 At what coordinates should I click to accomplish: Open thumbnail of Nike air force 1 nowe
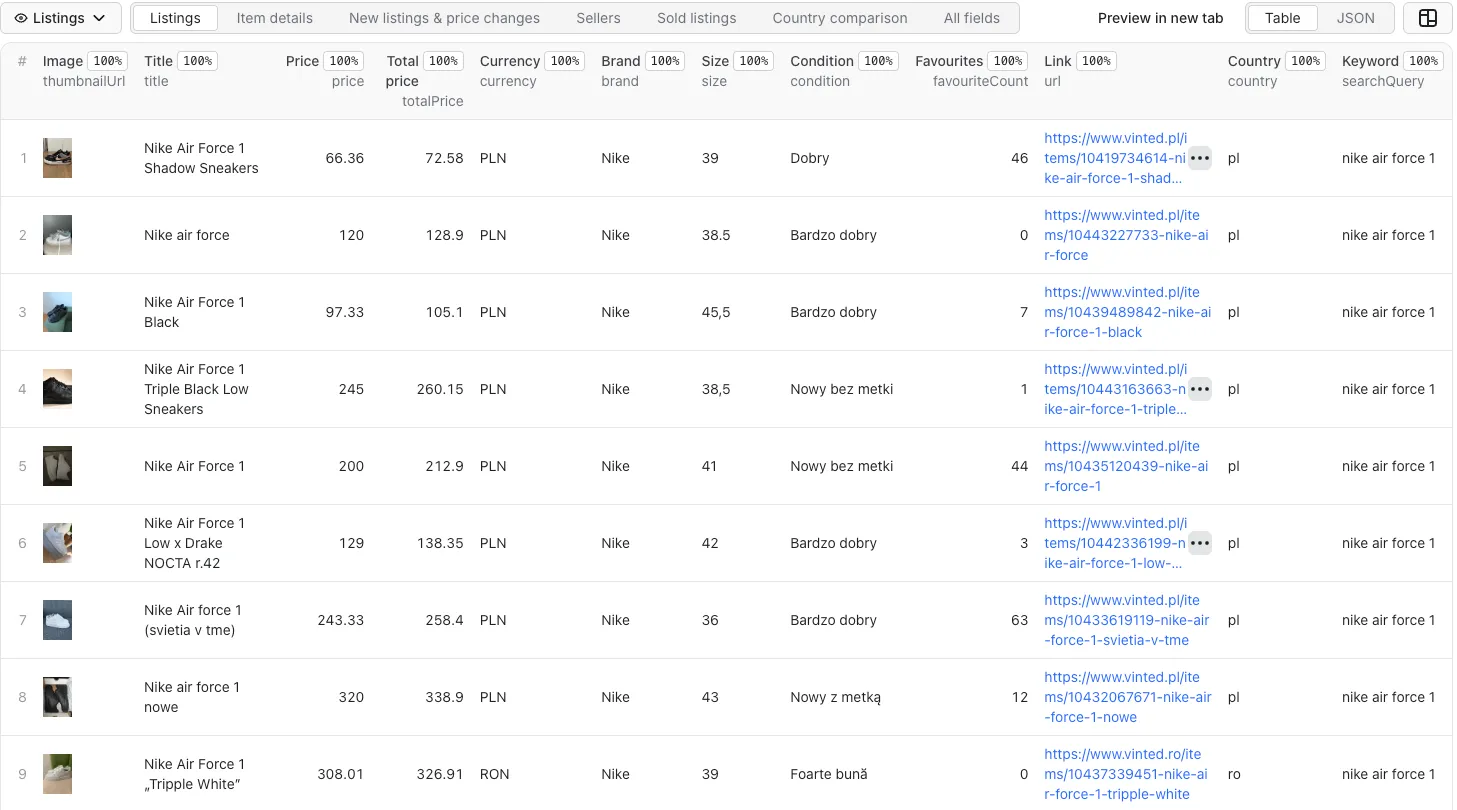pos(57,697)
